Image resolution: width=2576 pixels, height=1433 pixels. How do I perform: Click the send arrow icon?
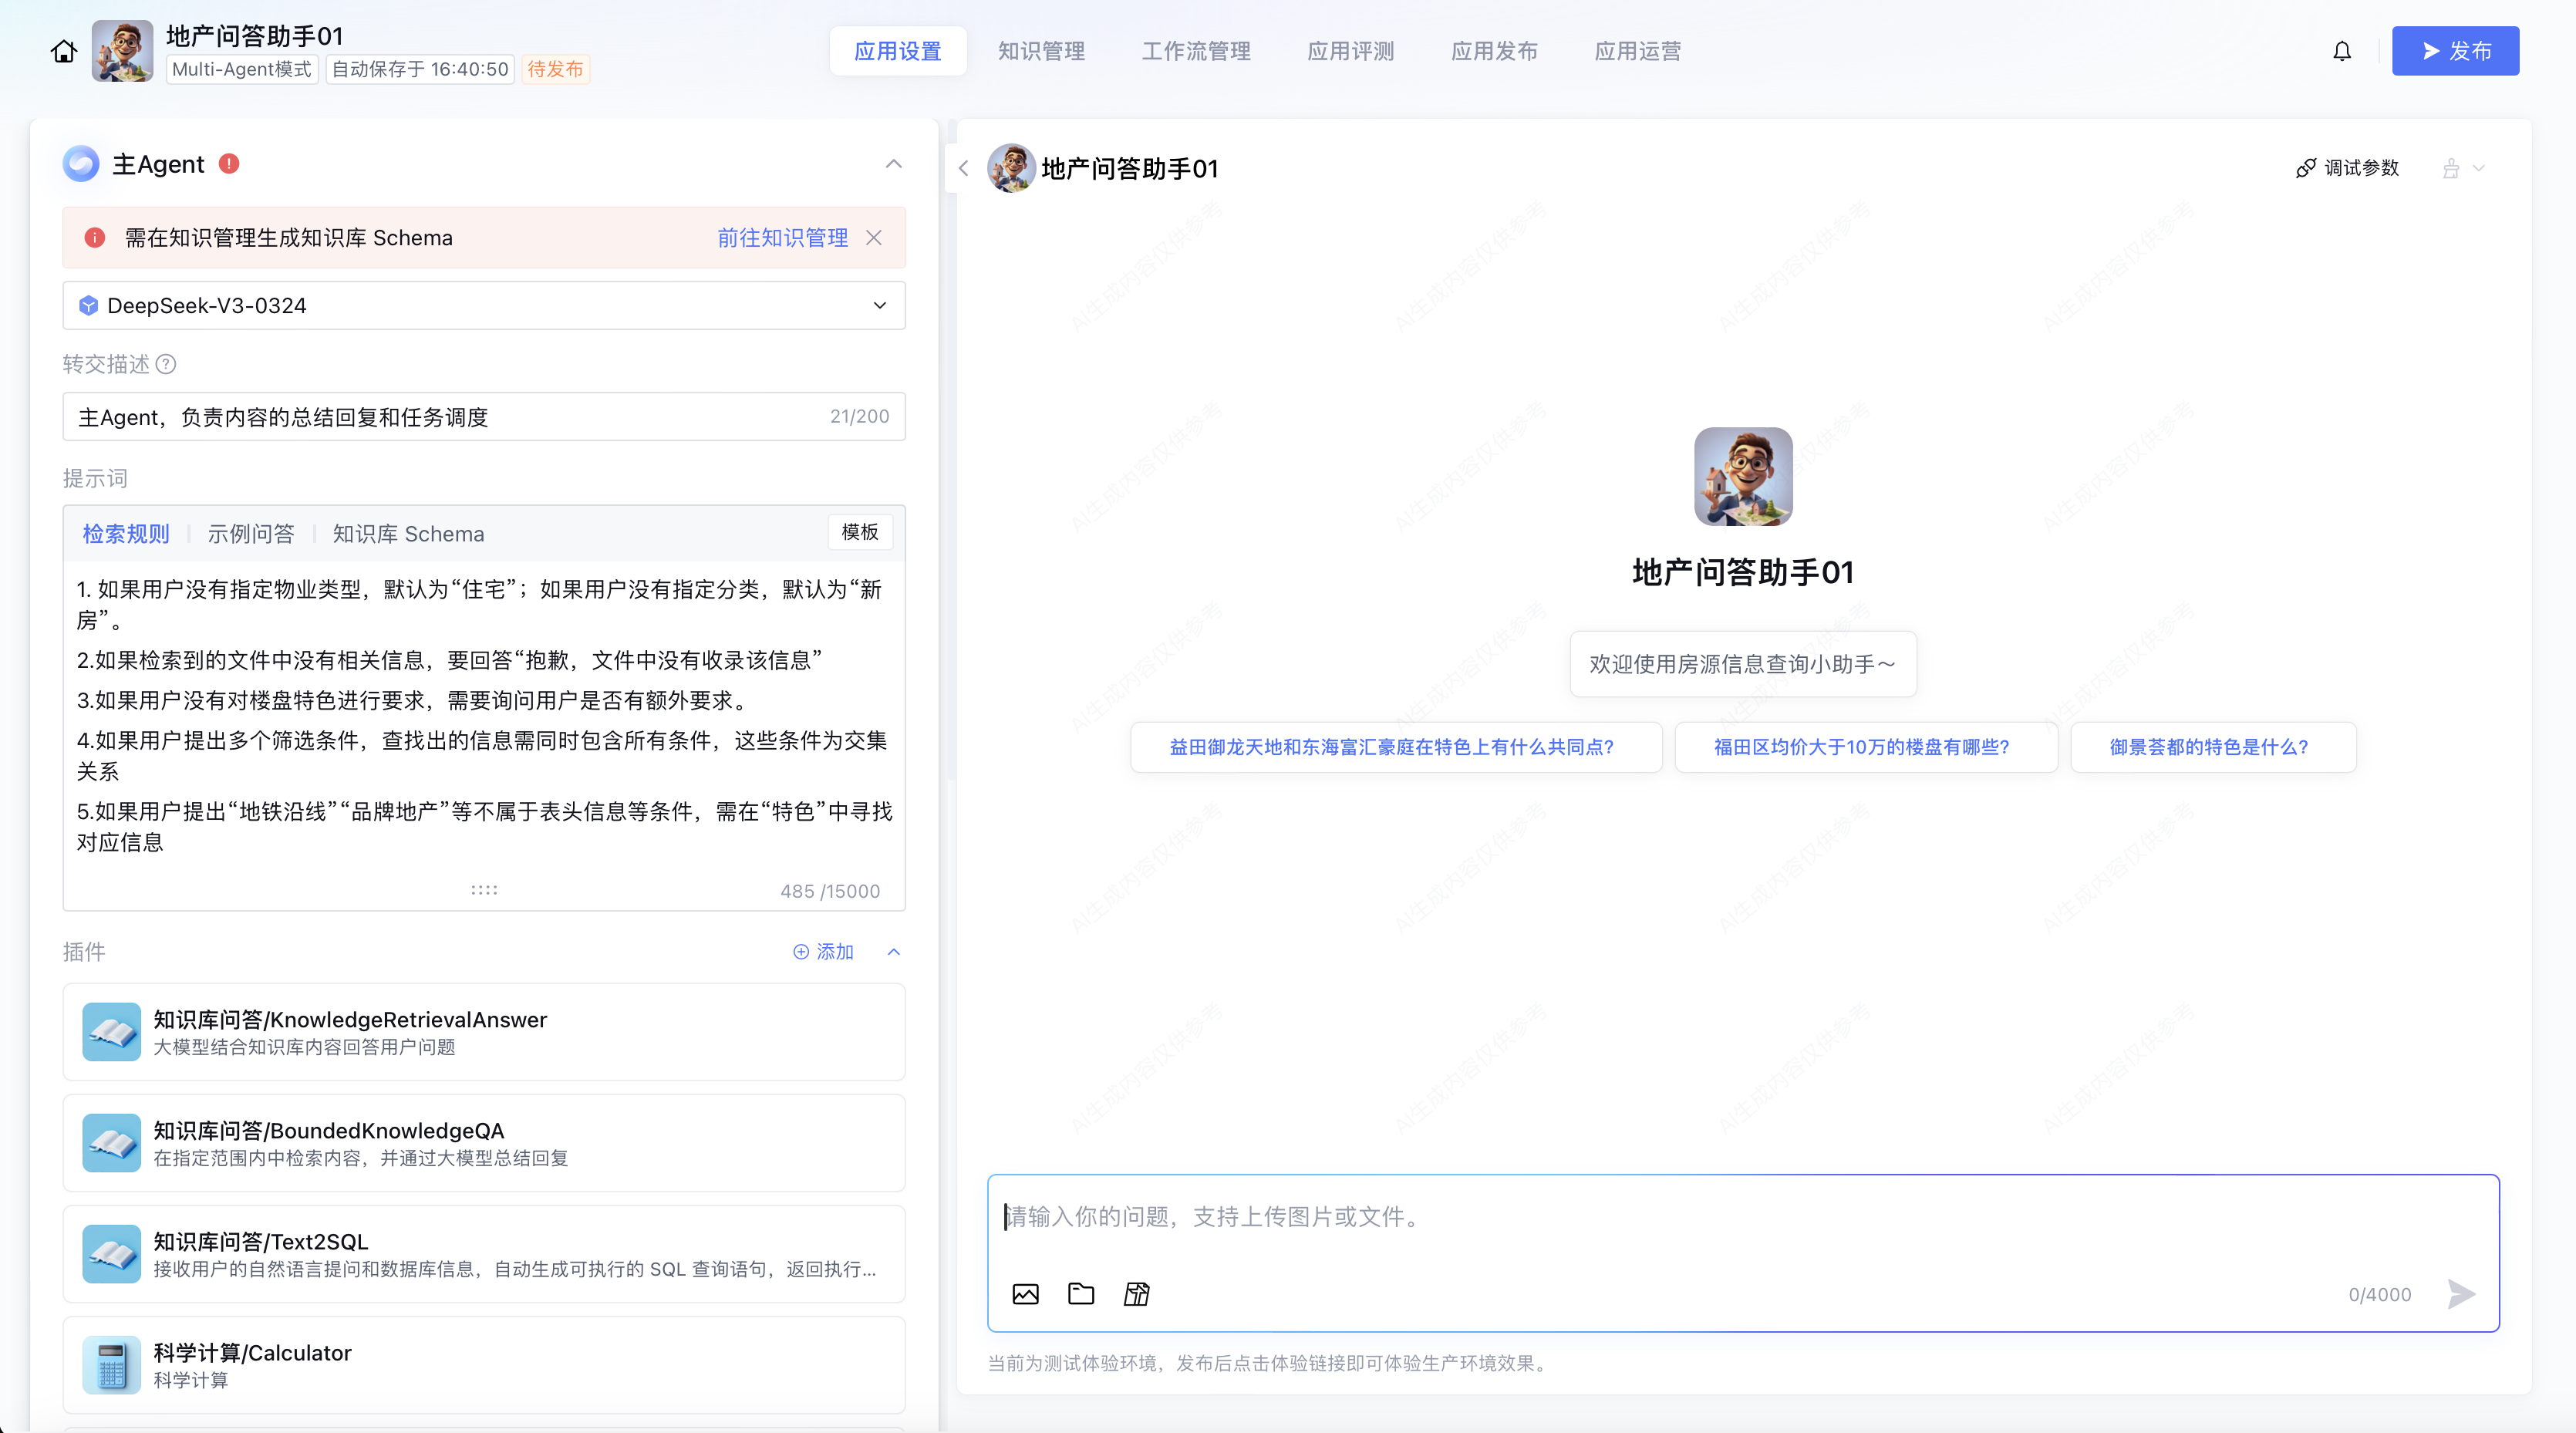2461,1294
